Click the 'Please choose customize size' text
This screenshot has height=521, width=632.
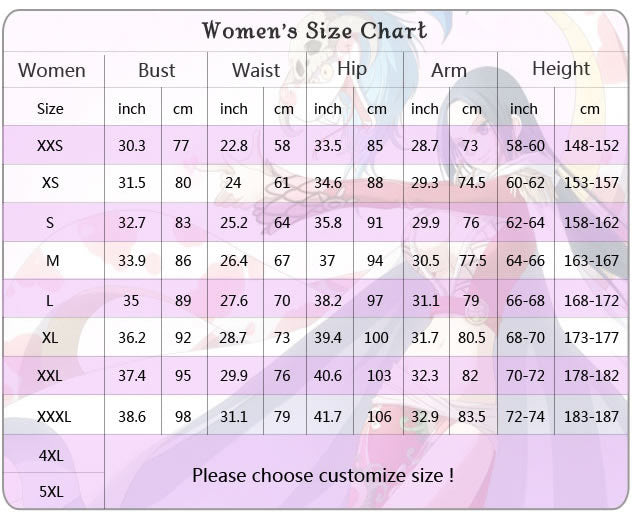click(x=323, y=475)
